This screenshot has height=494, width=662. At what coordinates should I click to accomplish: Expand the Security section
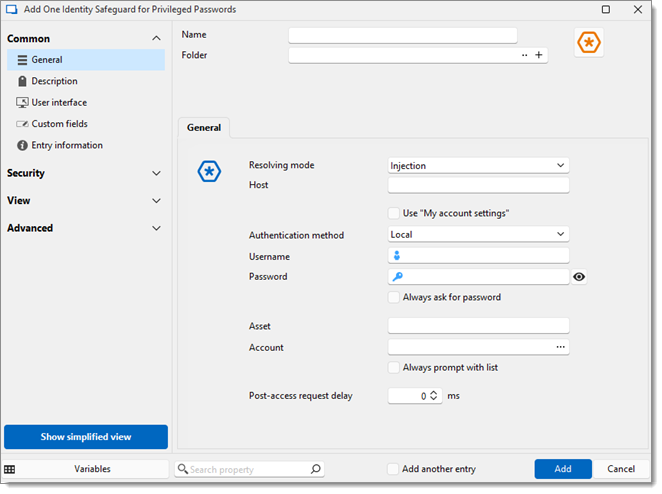point(156,173)
